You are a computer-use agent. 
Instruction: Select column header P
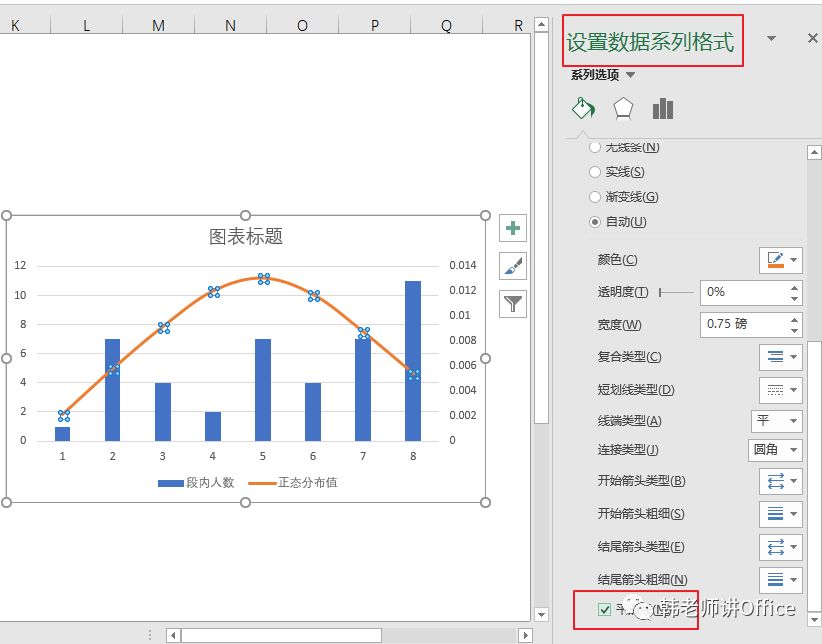pyautogui.click(x=374, y=25)
